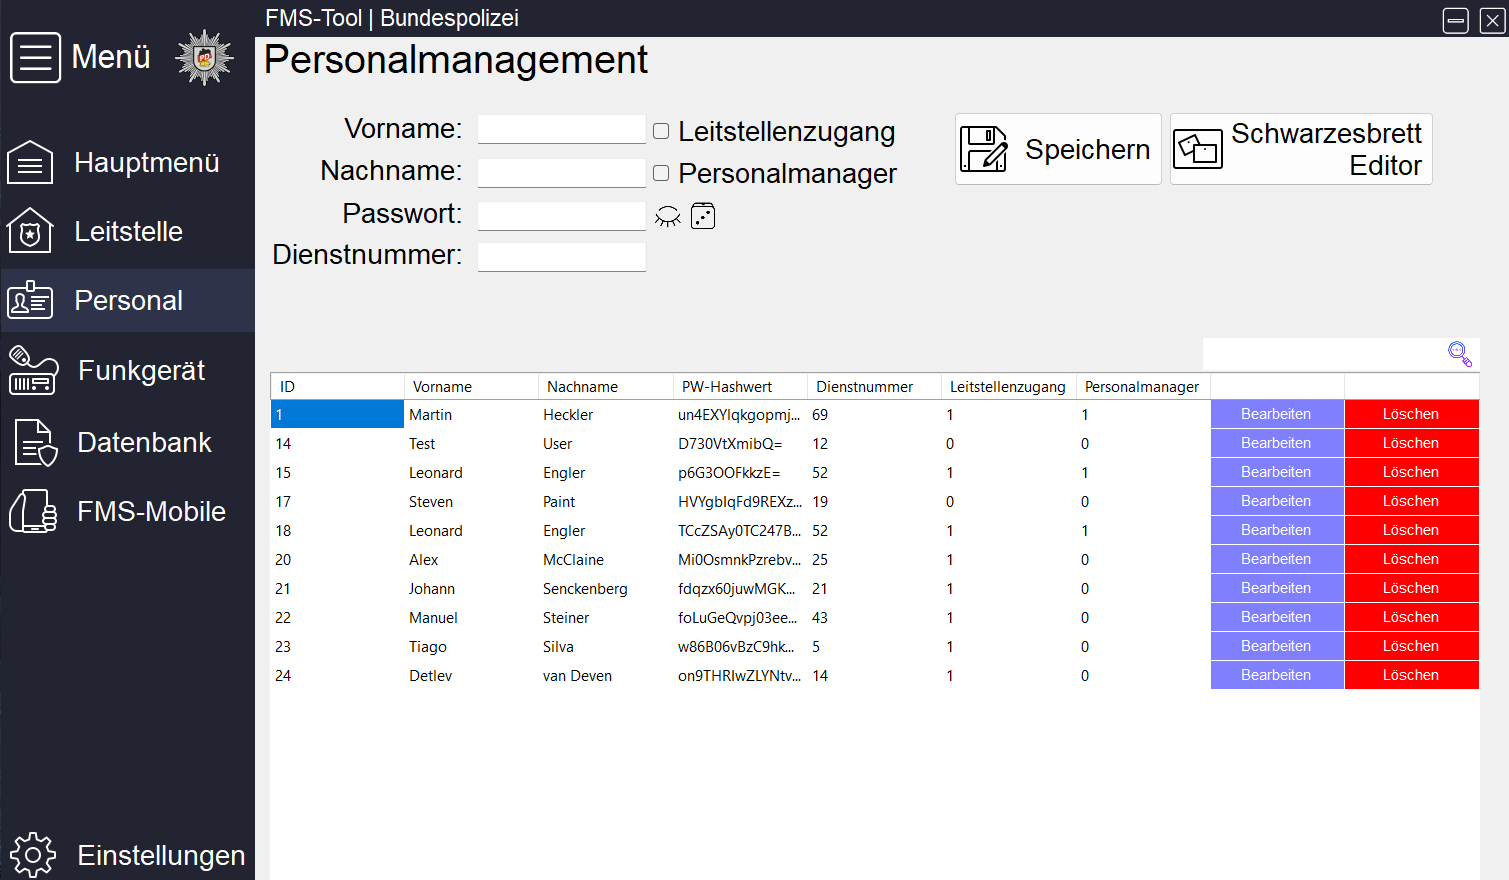Viewport: 1509px width, 880px height.
Task: Open Einstellungen gear icon
Action: coord(33,855)
